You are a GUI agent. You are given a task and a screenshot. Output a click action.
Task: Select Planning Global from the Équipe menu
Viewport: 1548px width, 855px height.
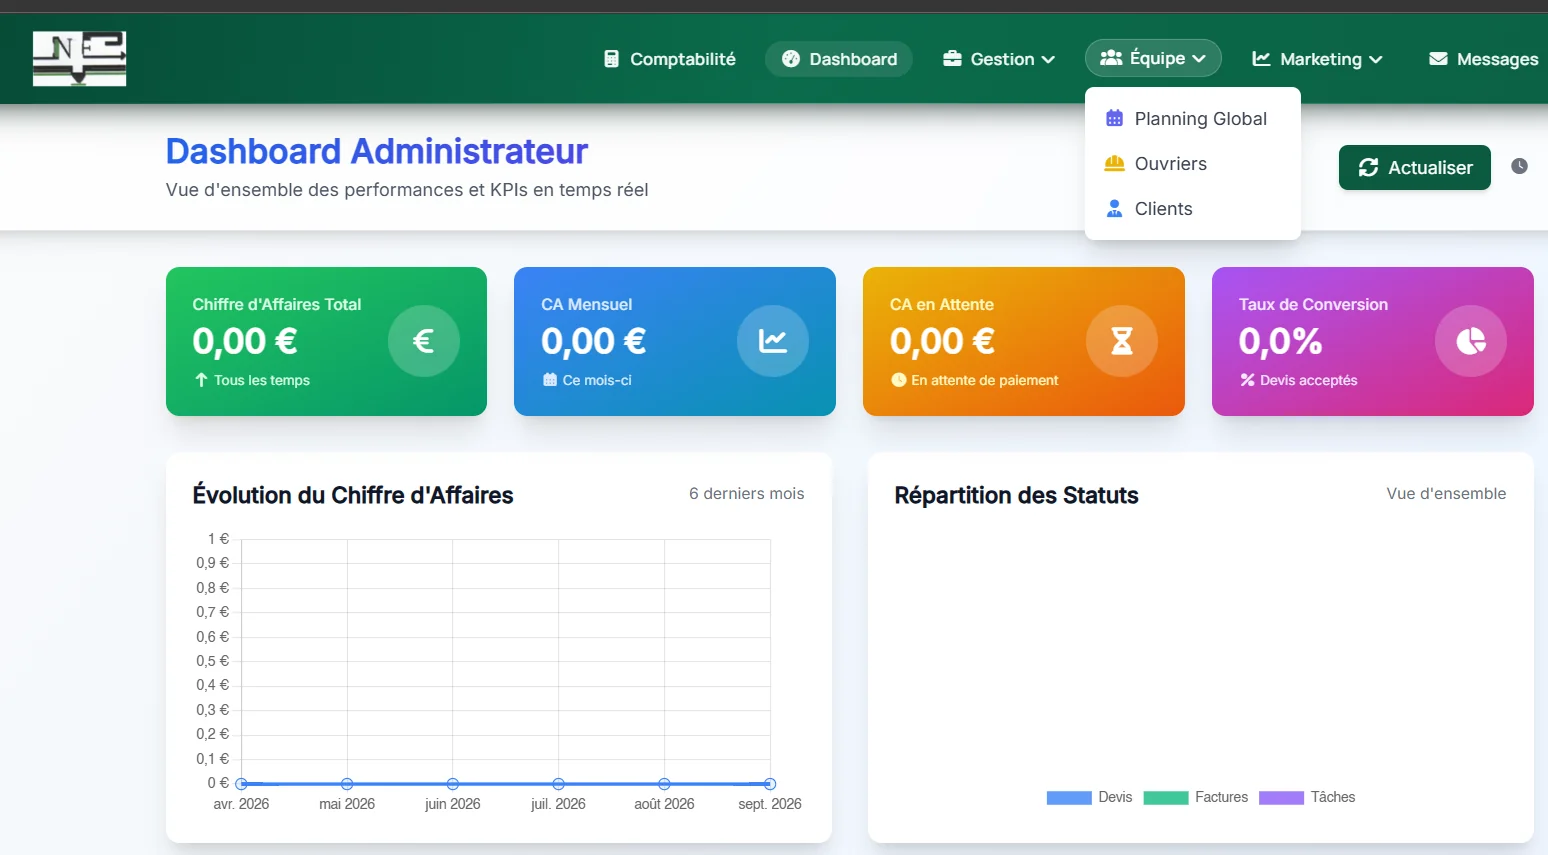point(1193,119)
